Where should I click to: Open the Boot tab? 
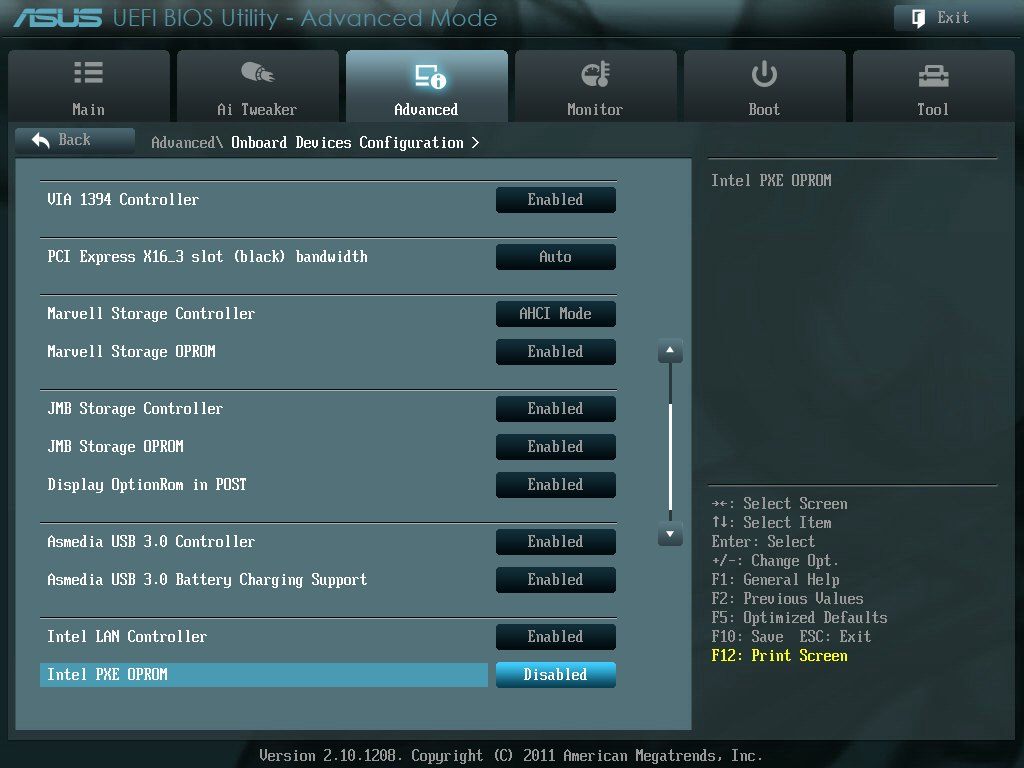pyautogui.click(x=764, y=86)
